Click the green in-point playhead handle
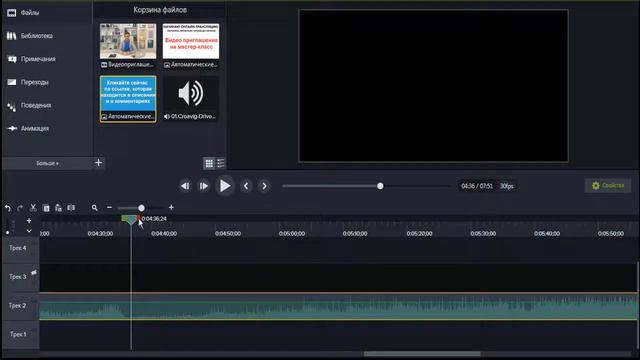Screen dimensions: 640x360 [x=124, y=218]
